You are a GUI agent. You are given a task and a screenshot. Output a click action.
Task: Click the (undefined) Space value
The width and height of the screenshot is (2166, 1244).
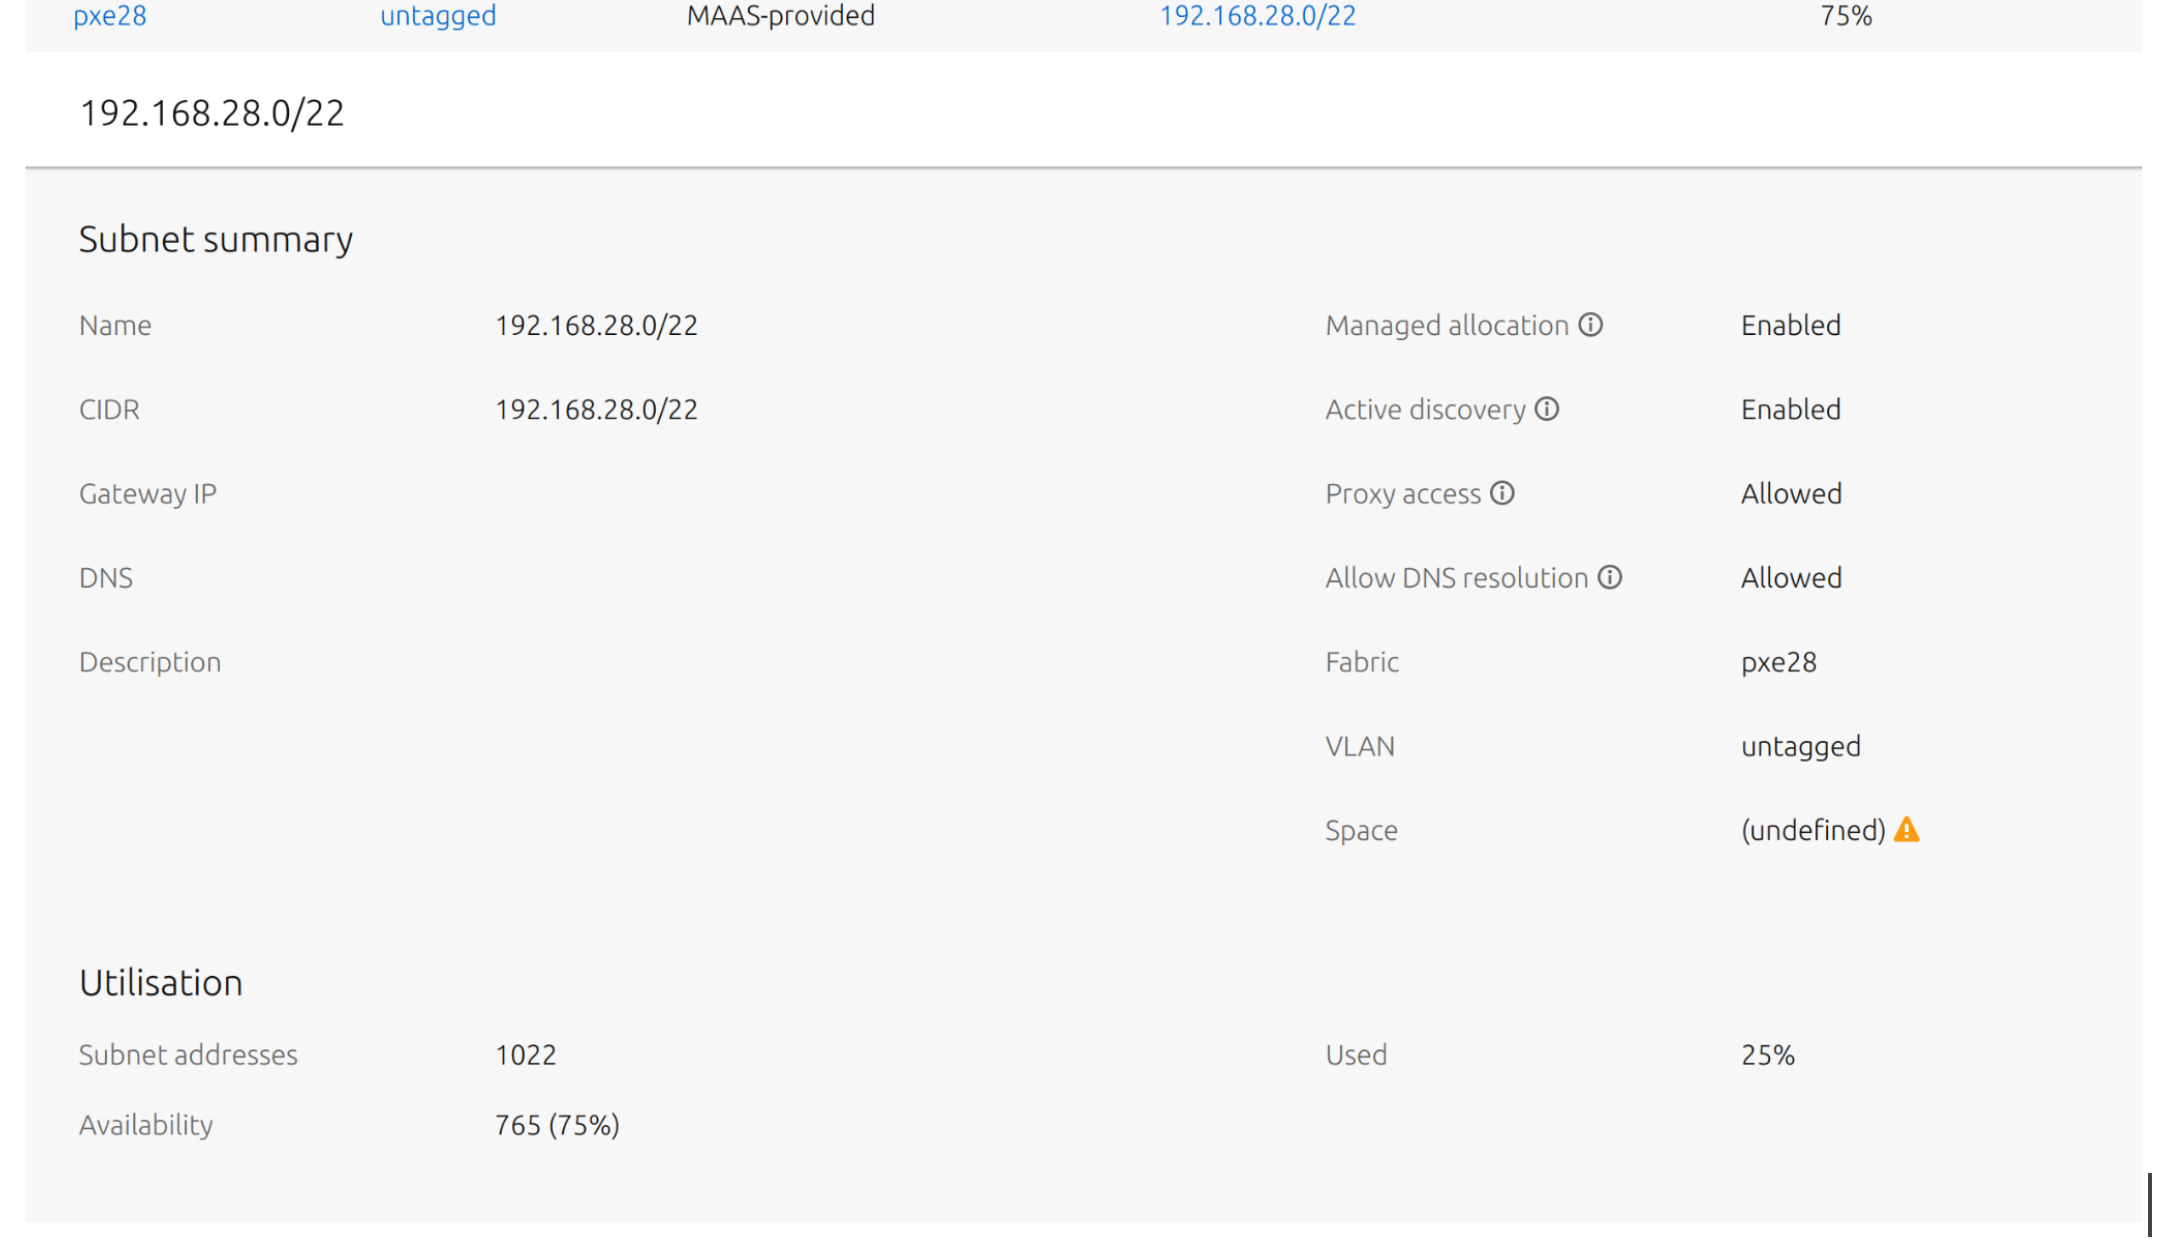pyautogui.click(x=1812, y=830)
